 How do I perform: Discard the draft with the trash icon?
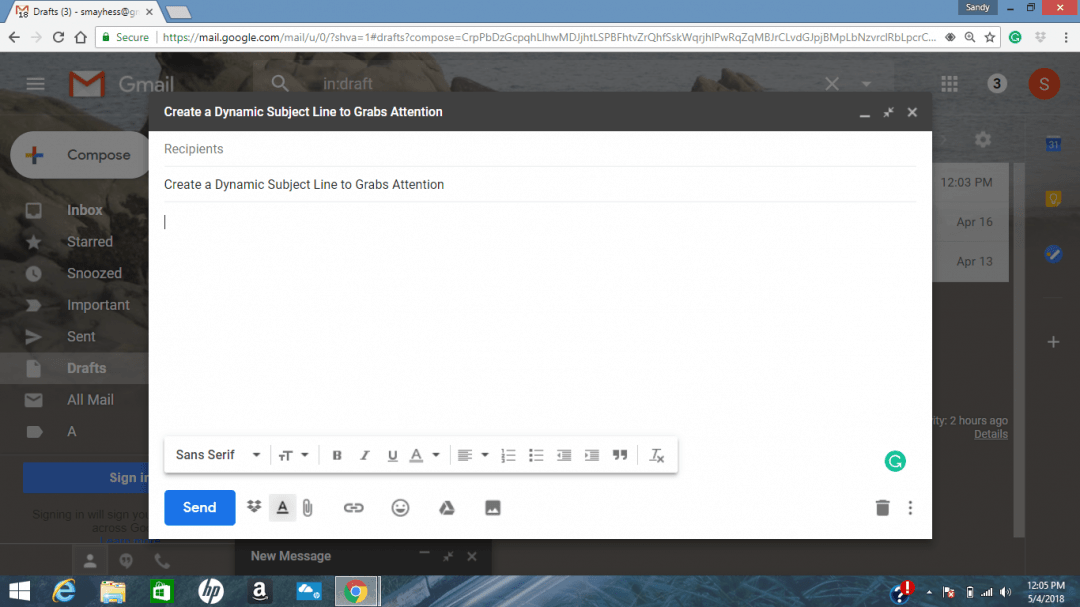pos(881,507)
